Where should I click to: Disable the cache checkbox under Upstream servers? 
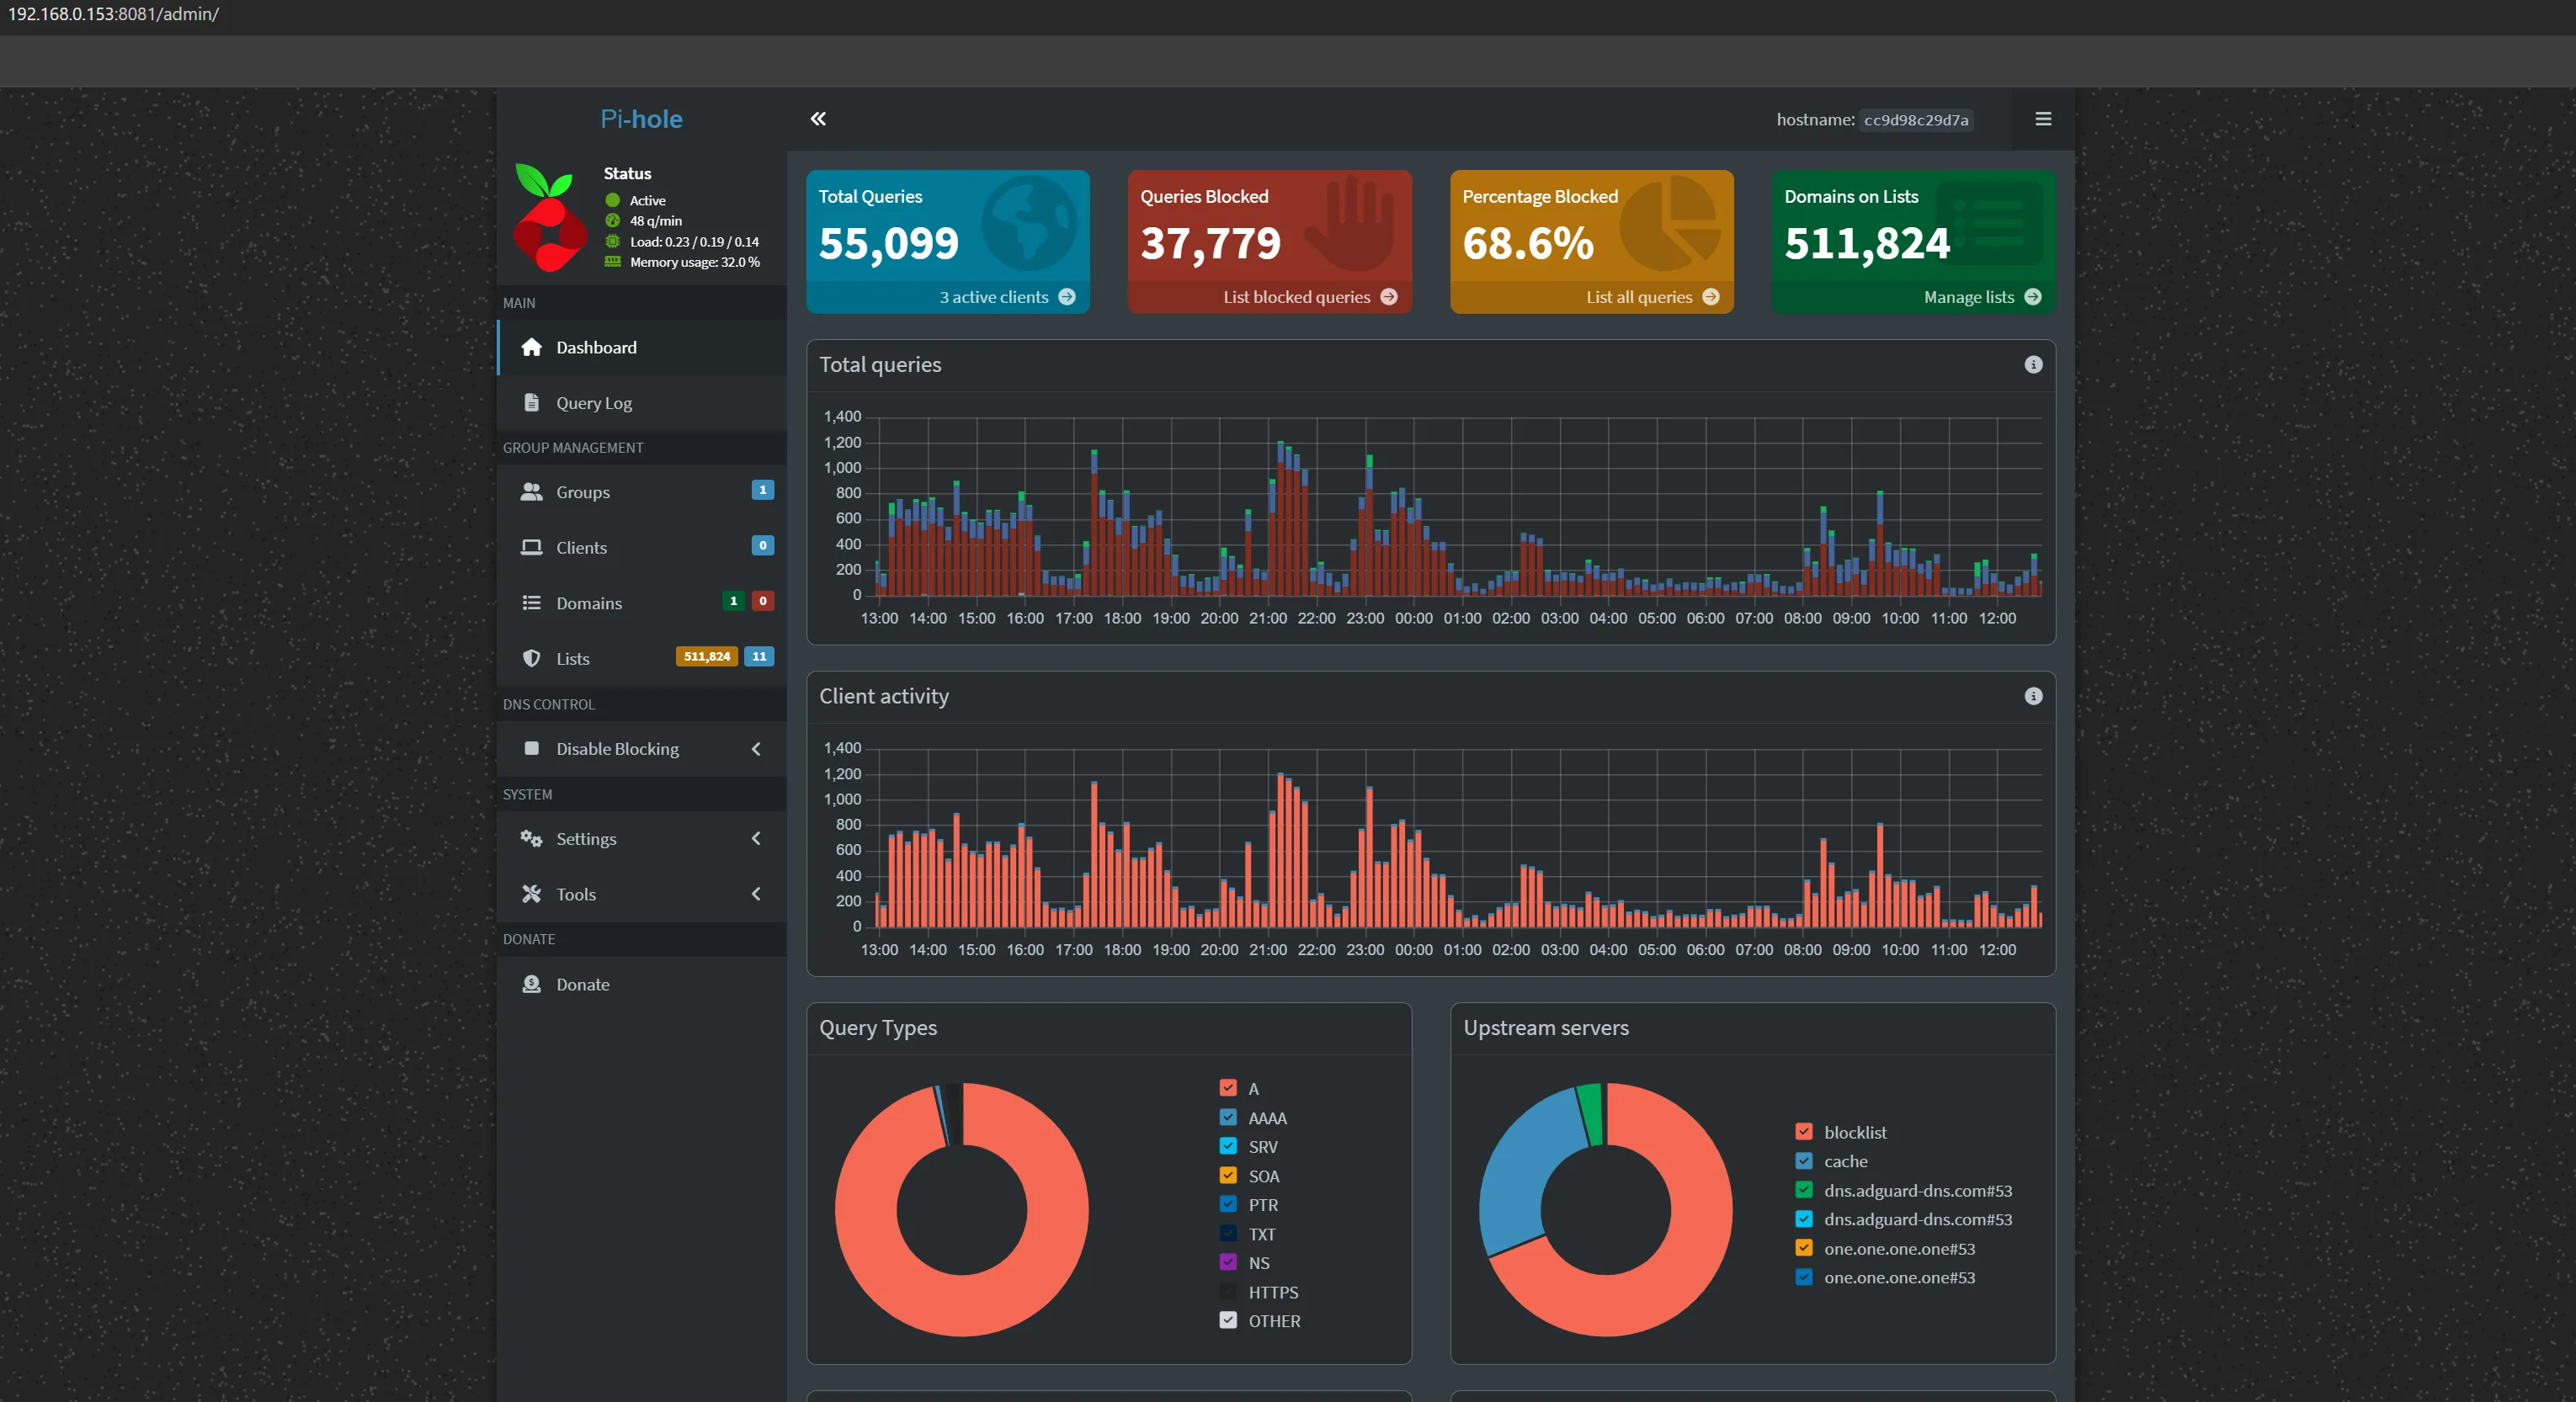pyautogui.click(x=1804, y=1160)
